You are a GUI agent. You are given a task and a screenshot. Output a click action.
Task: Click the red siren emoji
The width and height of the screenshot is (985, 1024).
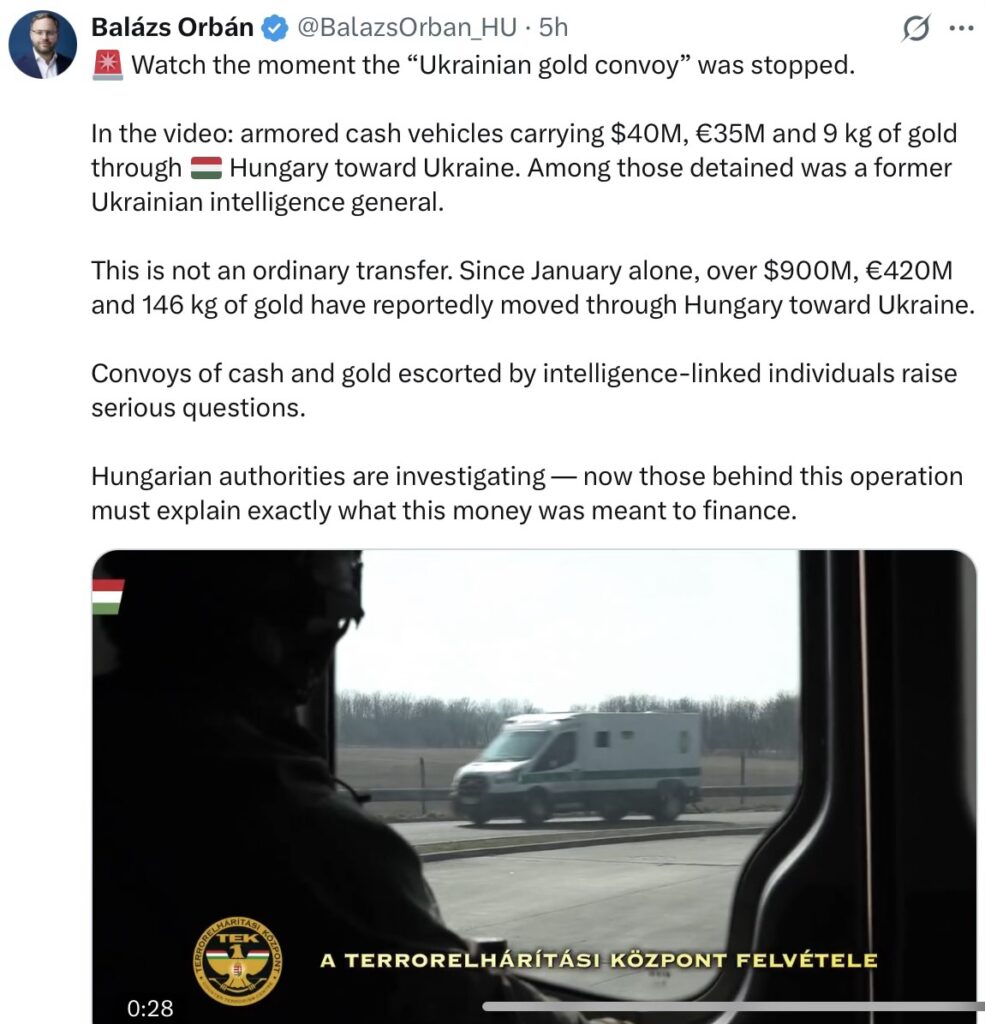pos(108,65)
